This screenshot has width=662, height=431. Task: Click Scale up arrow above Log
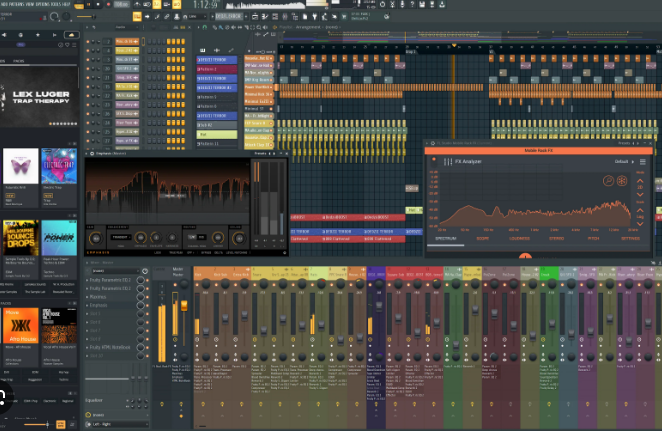pos(640,210)
